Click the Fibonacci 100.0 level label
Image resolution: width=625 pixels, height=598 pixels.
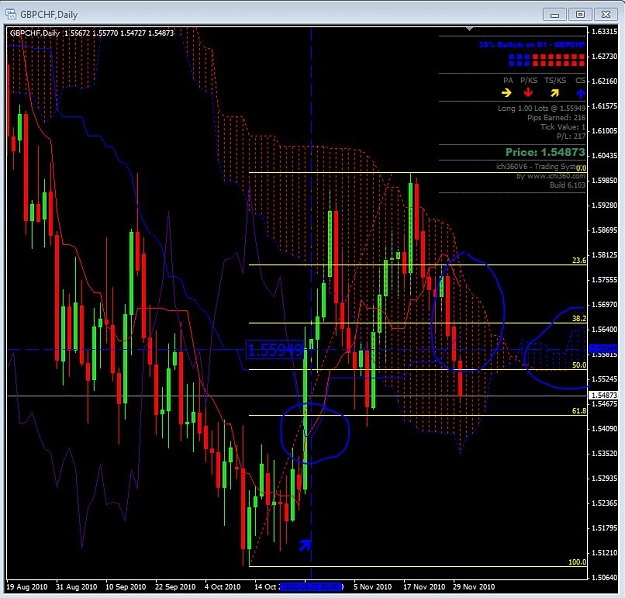[x=577, y=562]
